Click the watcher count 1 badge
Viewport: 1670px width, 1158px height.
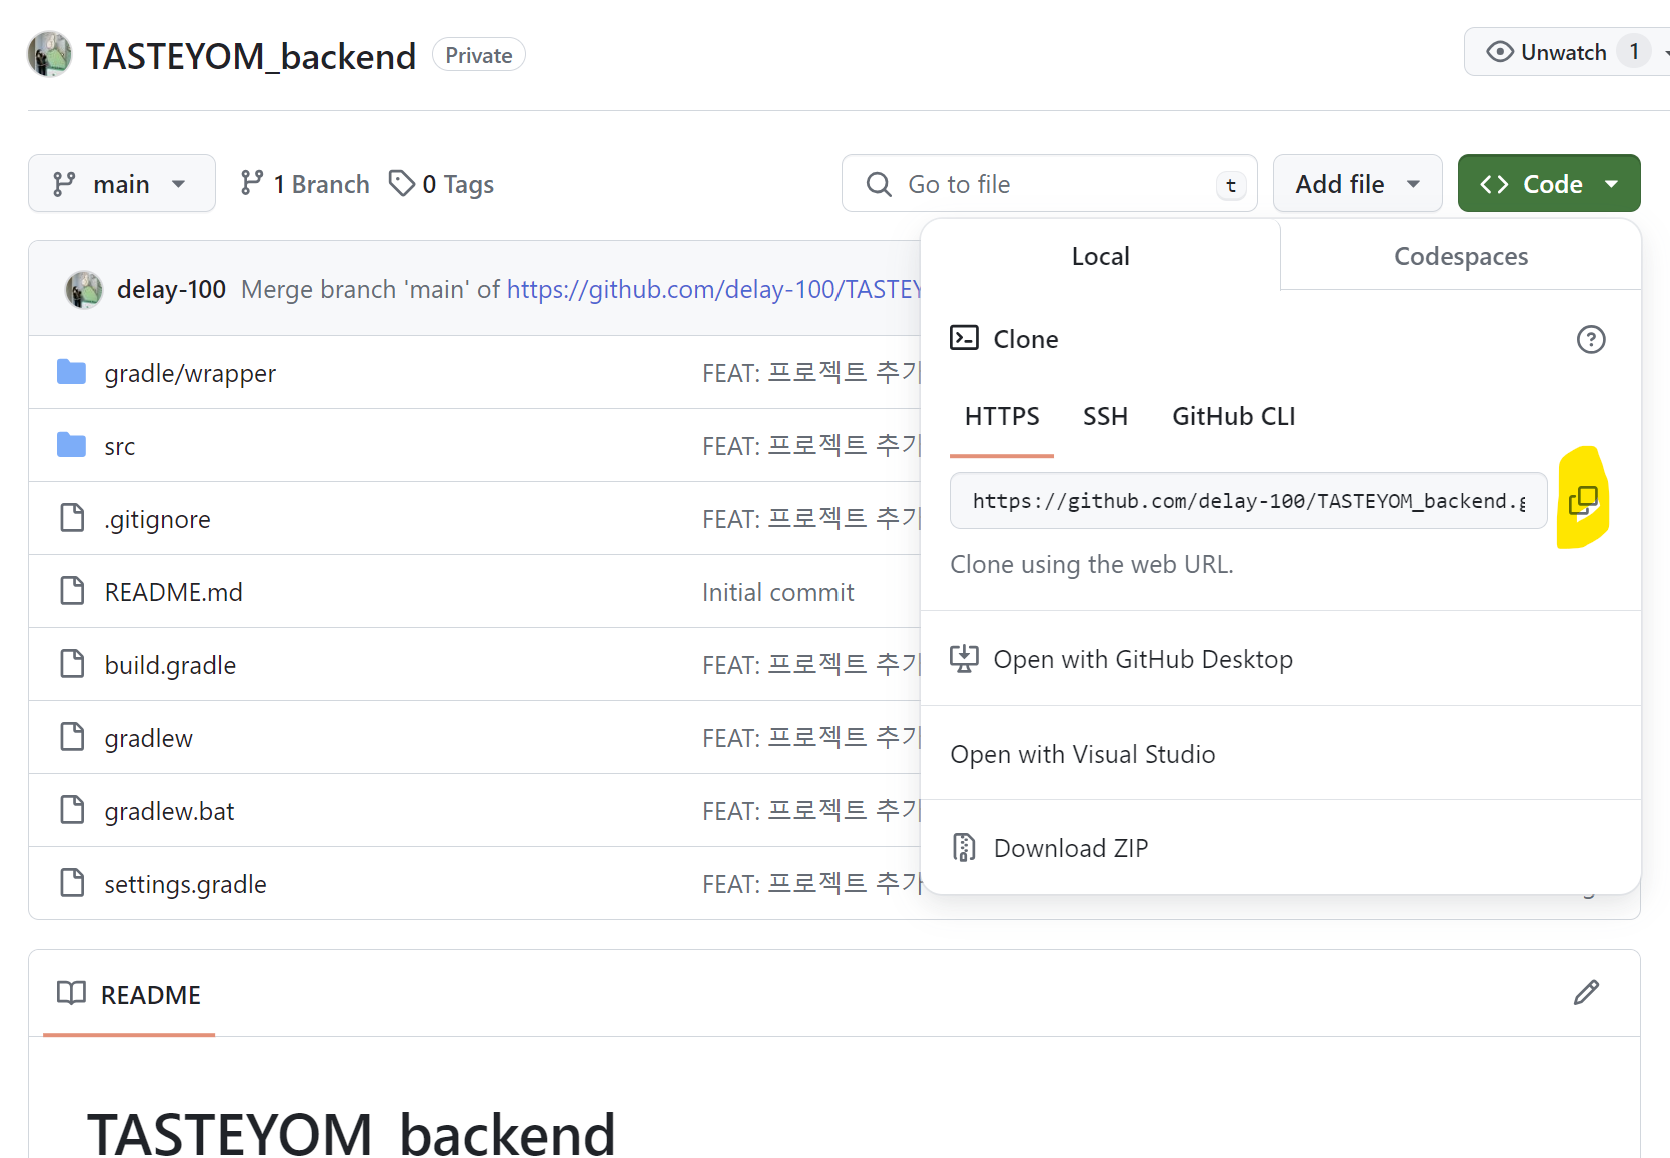click(1634, 51)
